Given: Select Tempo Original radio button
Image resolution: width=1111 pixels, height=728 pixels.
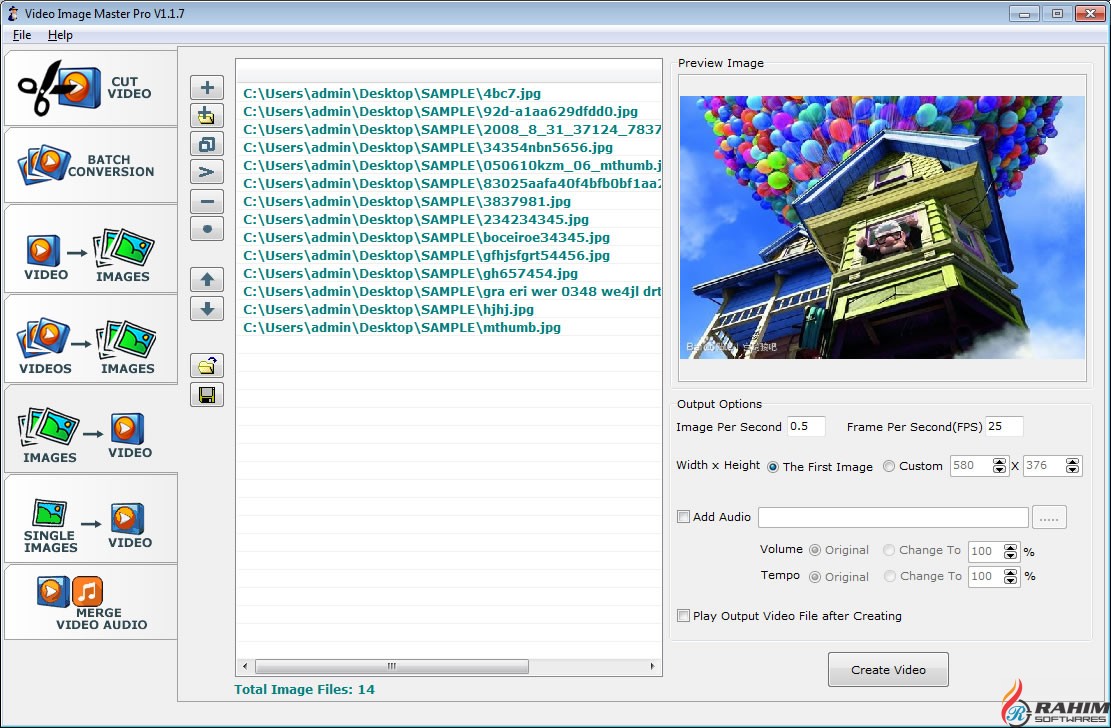Looking at the screenshot, I should [815, 576].
